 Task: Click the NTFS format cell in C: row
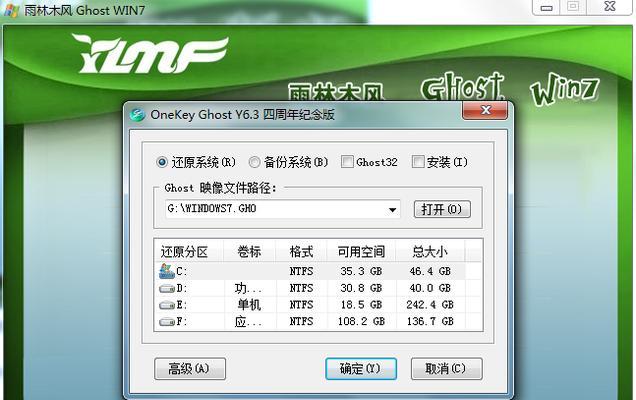point(301,271)
